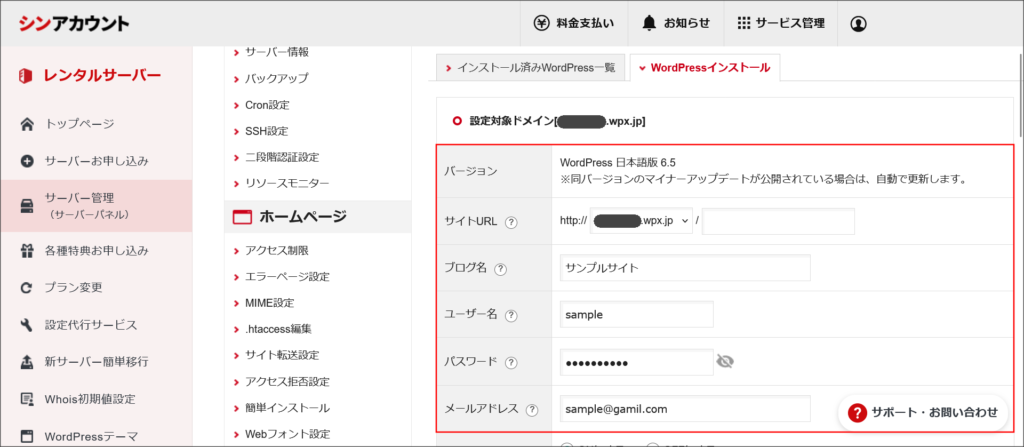Click the ブログ名 field containing サンプルサイト
The height and width of the screenshot is (447, 1024).
coord(685,268)
